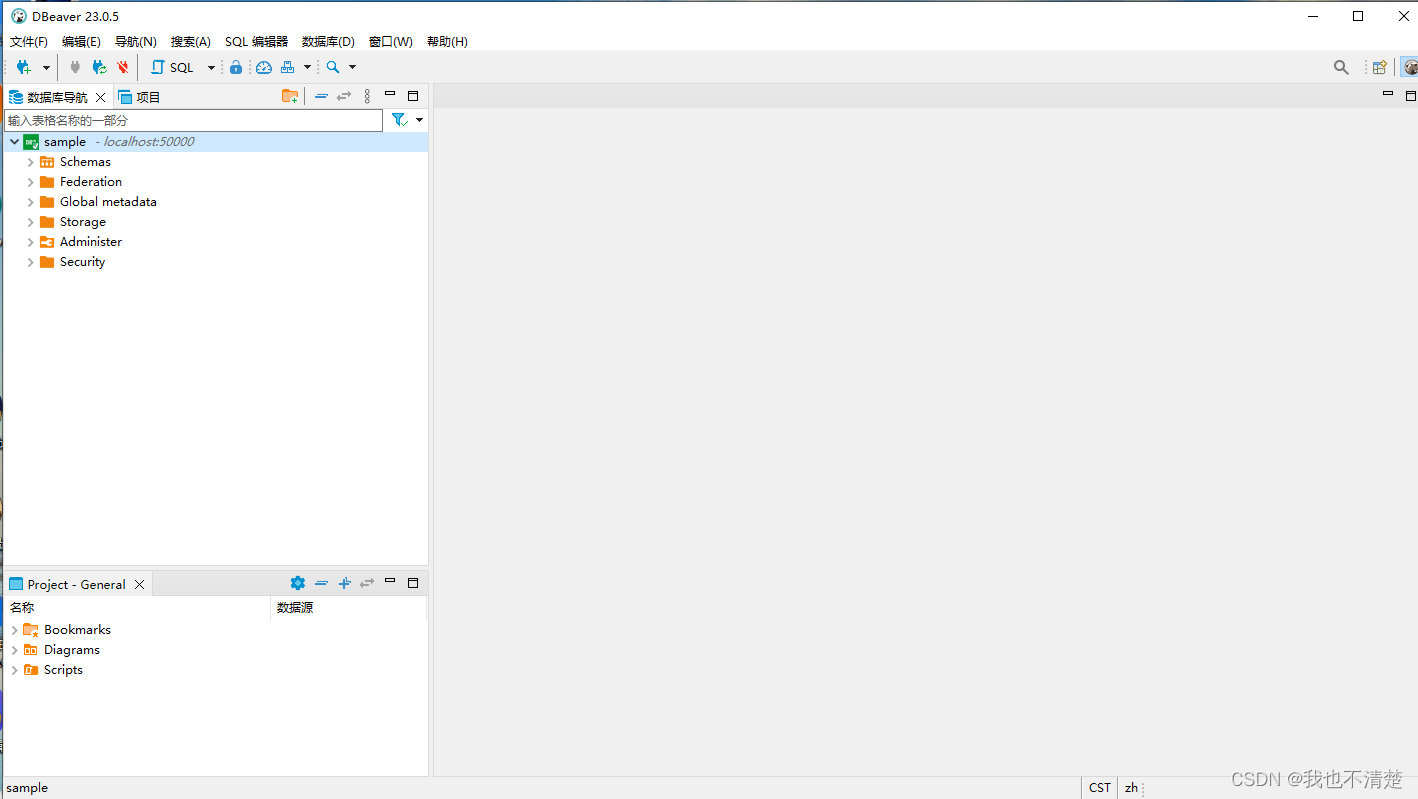Image resolution: width=1418 pixels, height=799 pixels.
Task: Click the create new folder icon in navigator
Action: pyautogui.click(x=290, y=96)
